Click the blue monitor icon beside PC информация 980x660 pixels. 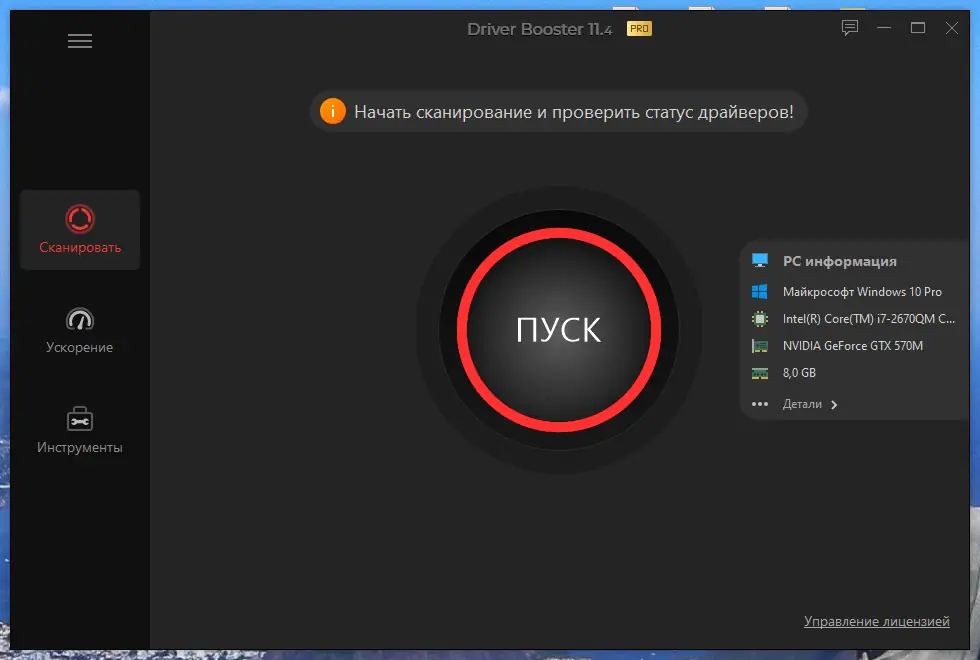(x=760, y=261)
